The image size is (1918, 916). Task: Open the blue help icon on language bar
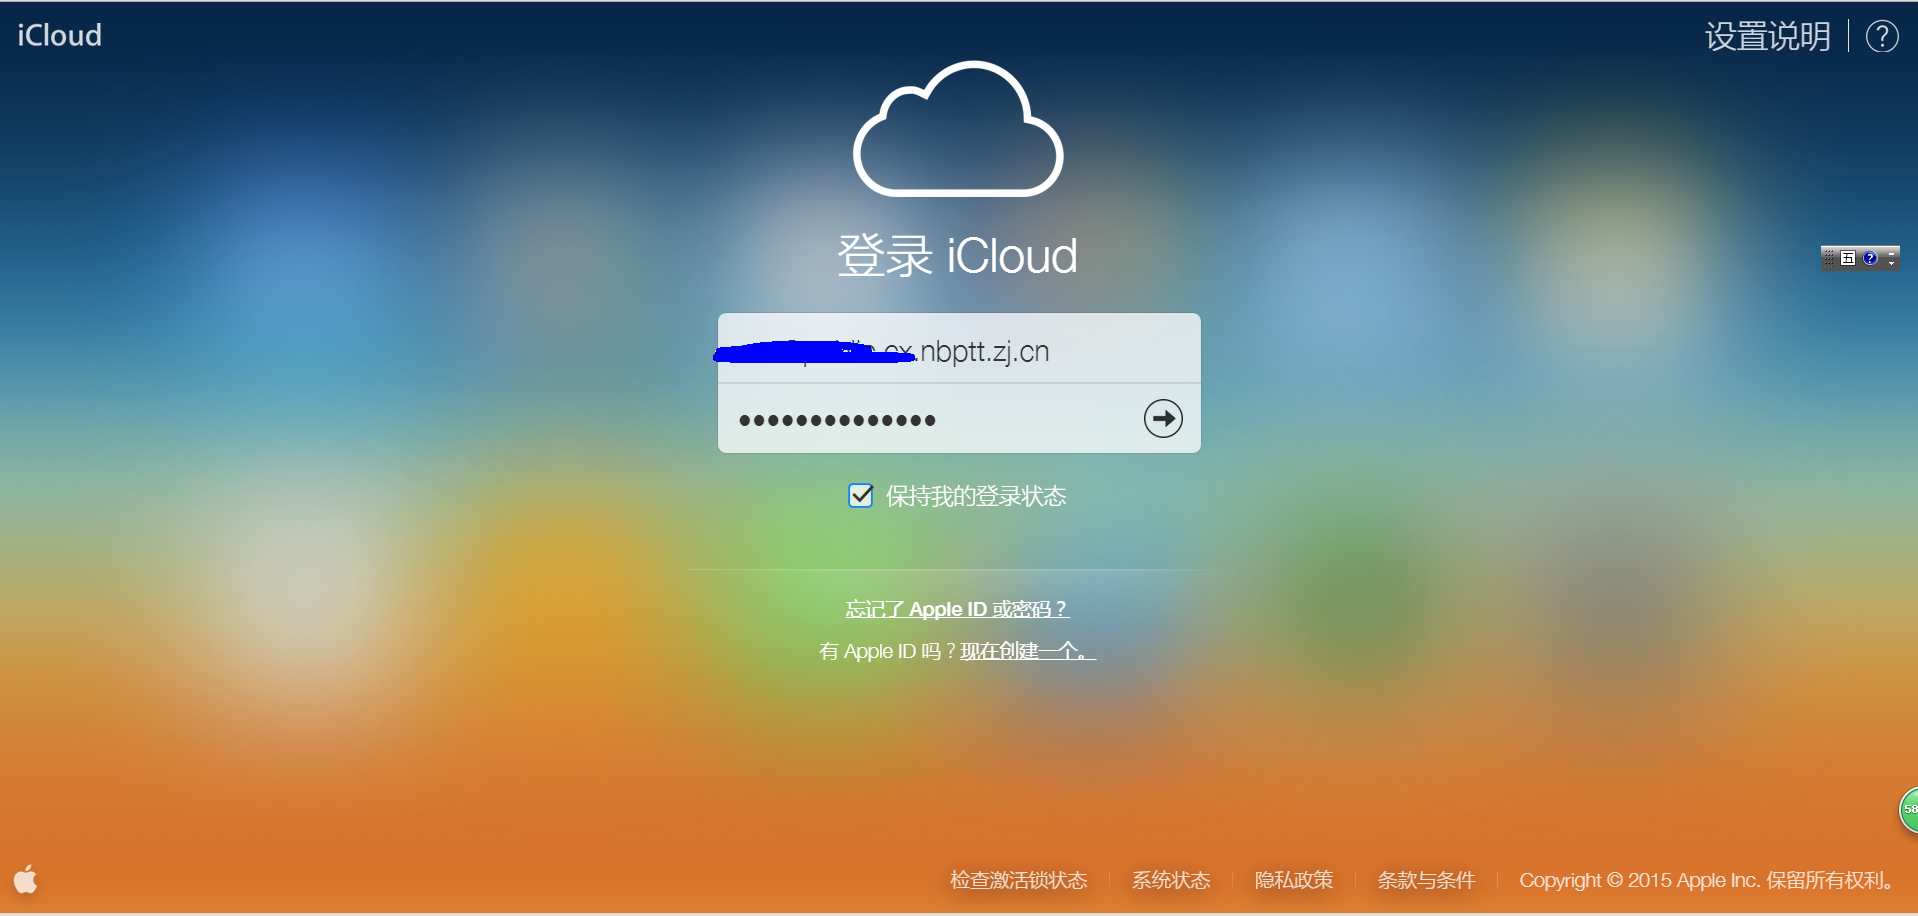tap(1870, 258)
